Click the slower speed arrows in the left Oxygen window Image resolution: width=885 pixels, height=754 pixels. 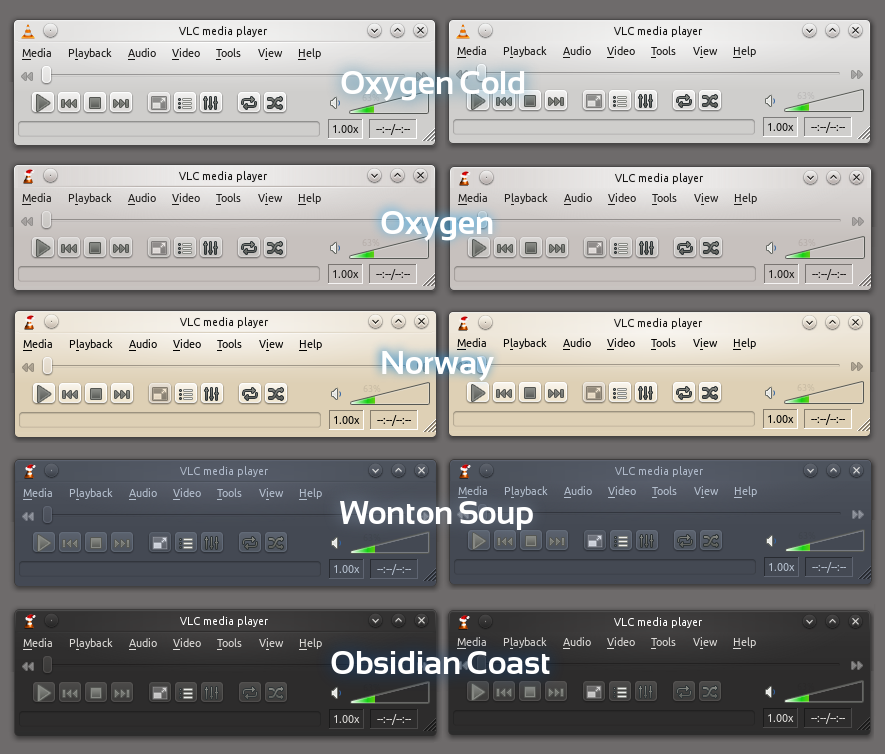(x=27, y=221)
